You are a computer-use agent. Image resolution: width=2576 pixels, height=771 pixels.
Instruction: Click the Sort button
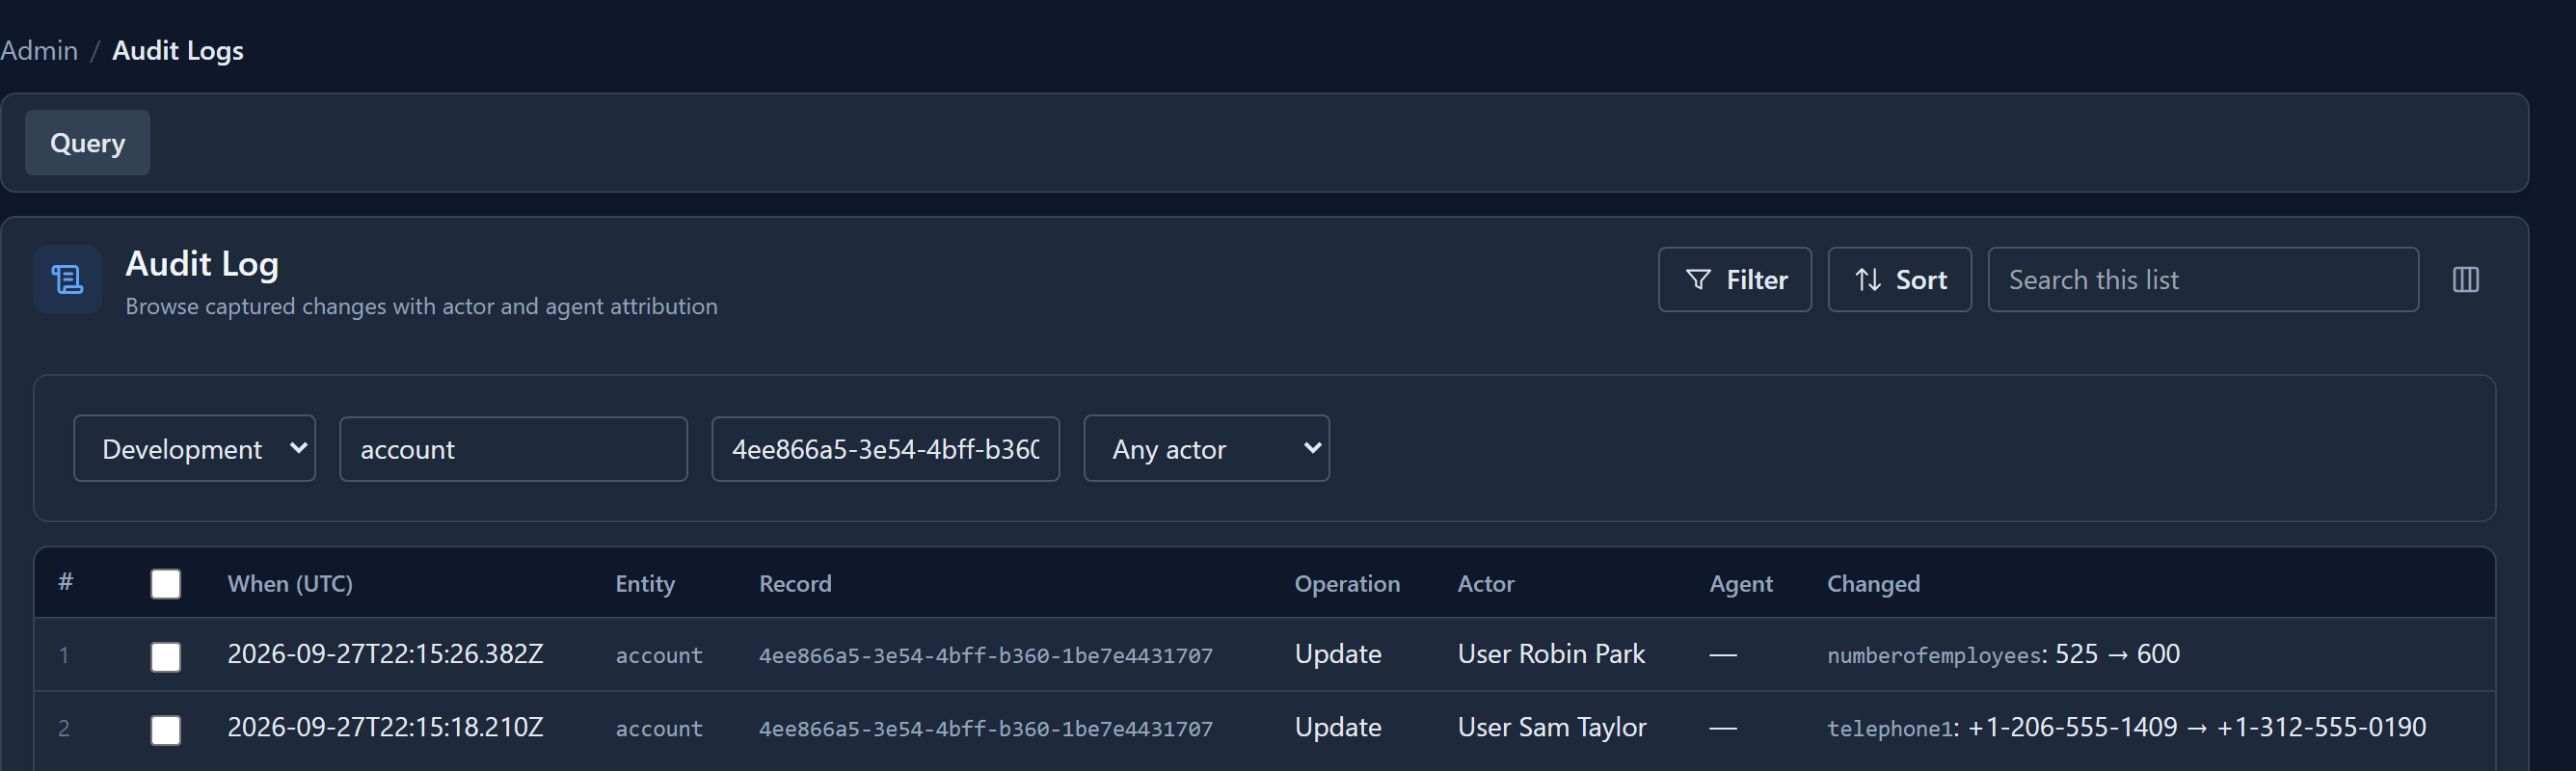coord(1899,280)
